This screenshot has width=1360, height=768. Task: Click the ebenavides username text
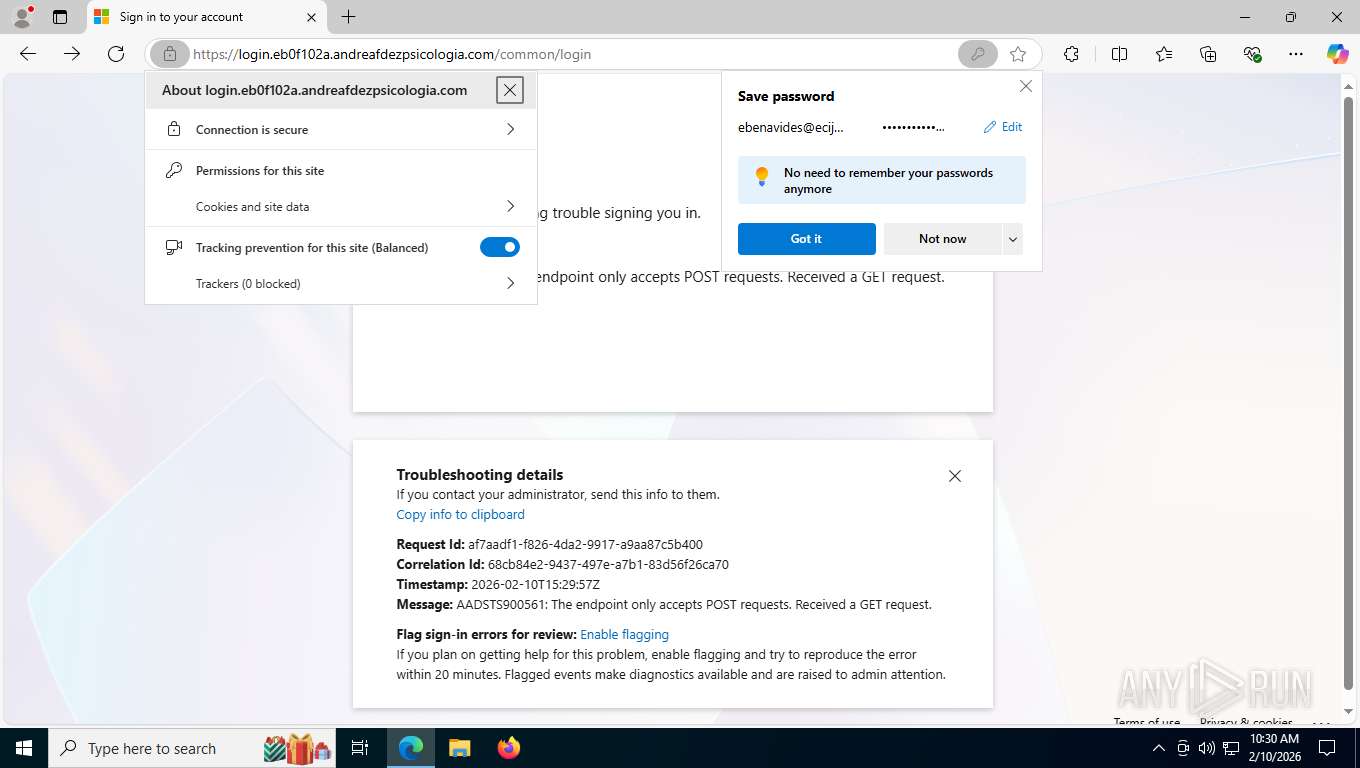(x=790, y=127)
